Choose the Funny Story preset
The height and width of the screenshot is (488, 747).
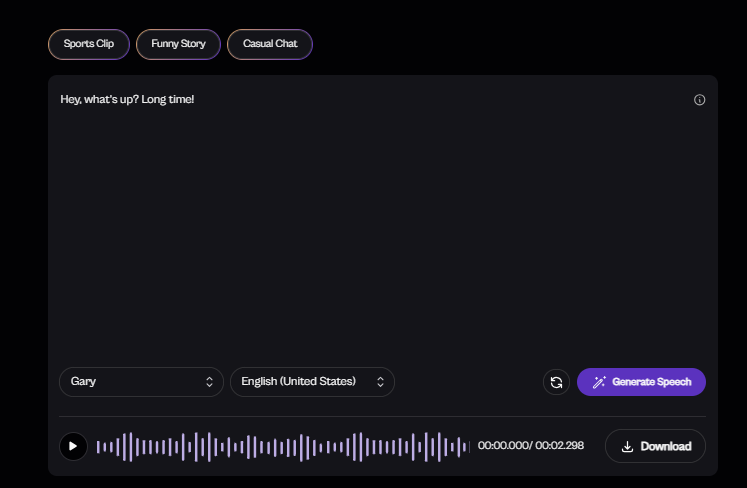pos(178,44)
